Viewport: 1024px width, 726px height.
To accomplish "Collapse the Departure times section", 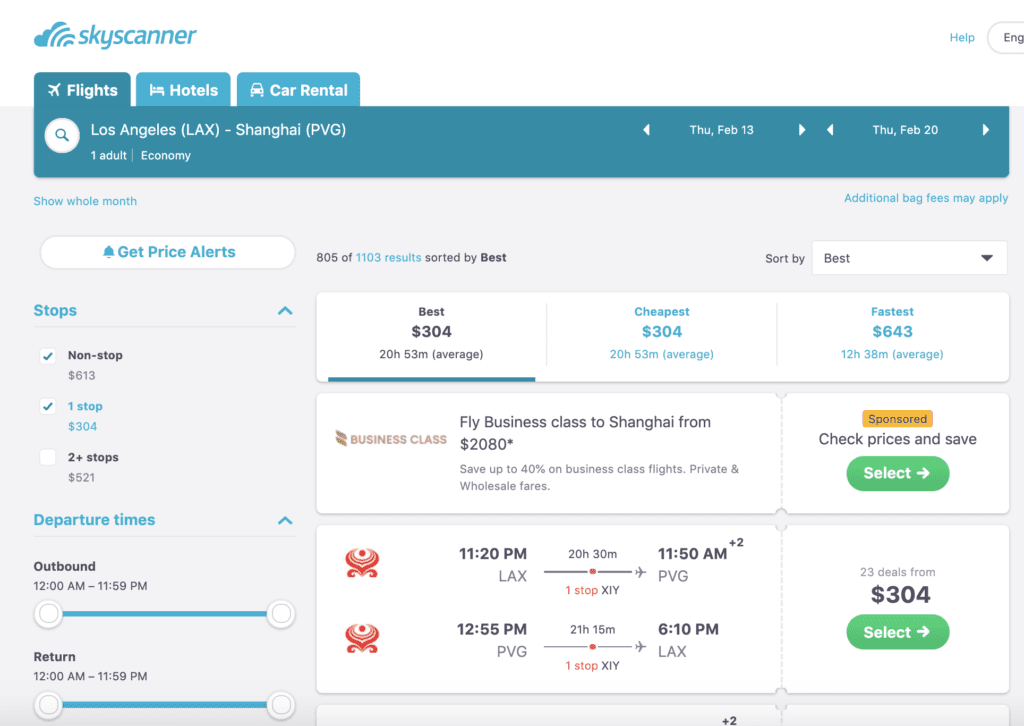I will (285, 519).
